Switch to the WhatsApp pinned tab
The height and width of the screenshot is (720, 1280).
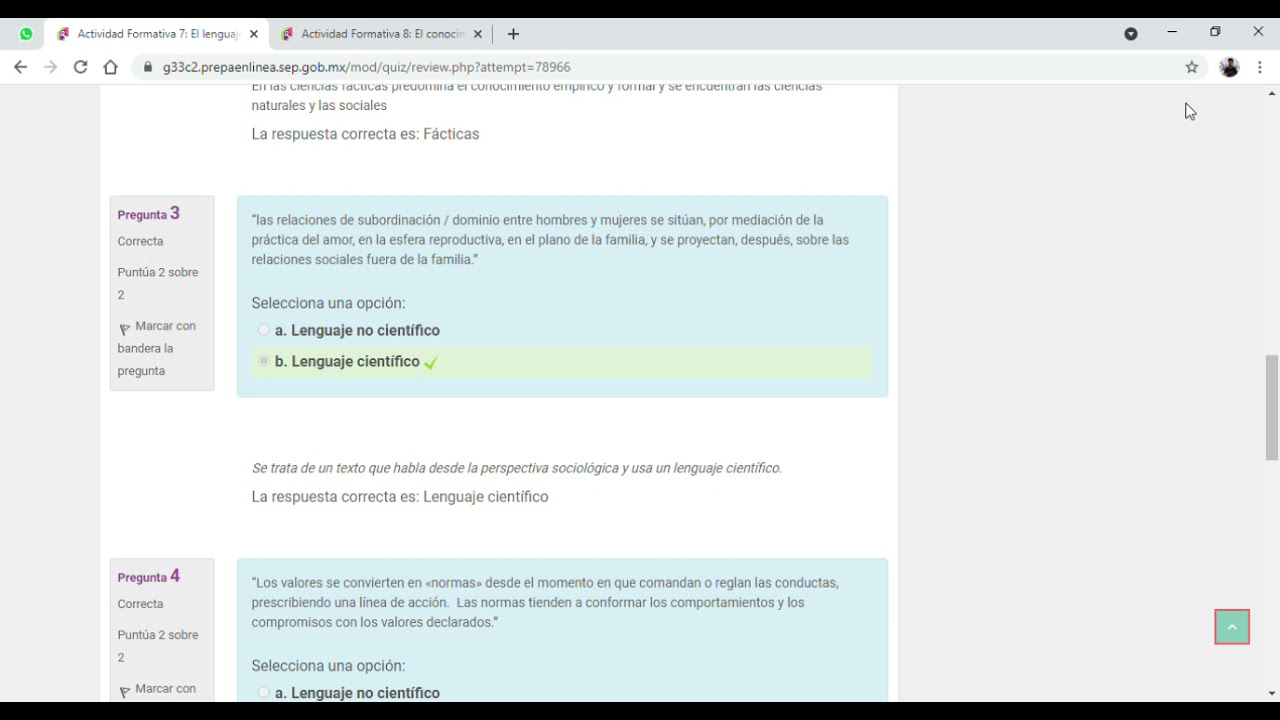tap(26, 34)
